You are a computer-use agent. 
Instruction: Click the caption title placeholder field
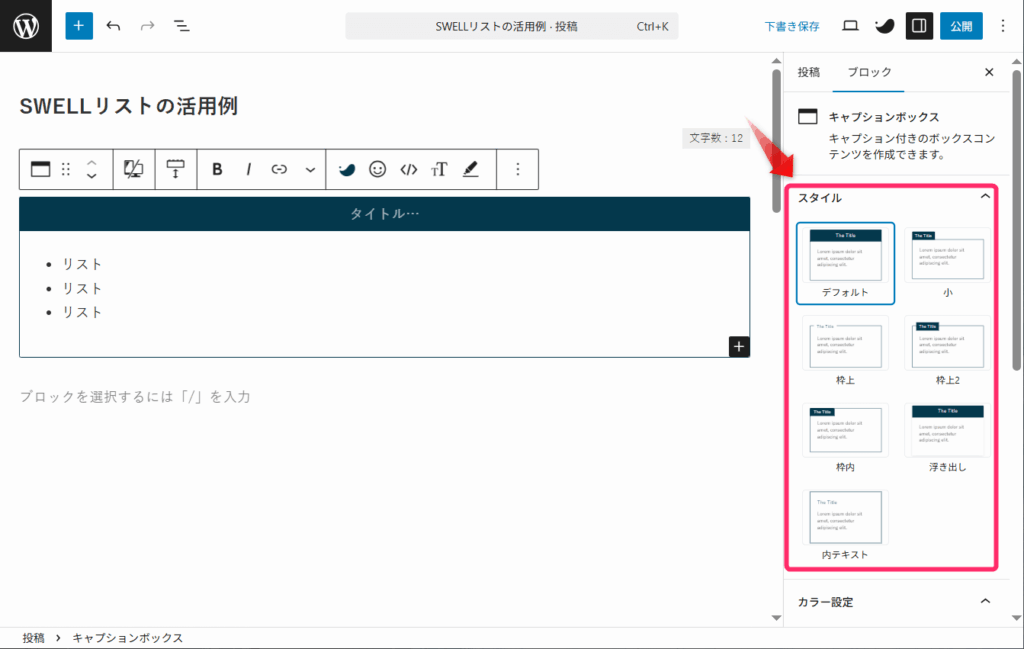[385, 214]
